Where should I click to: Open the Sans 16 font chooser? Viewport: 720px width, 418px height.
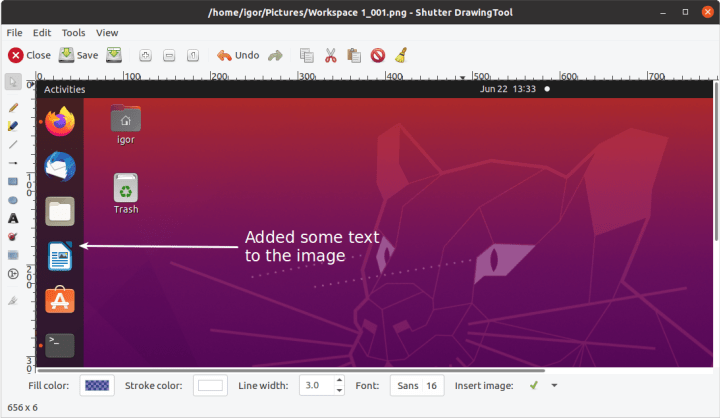[417, 385]
